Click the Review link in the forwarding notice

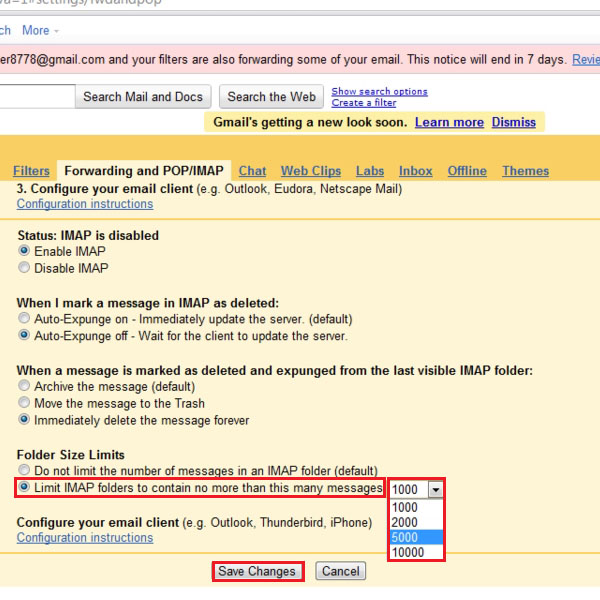[586, 59]
